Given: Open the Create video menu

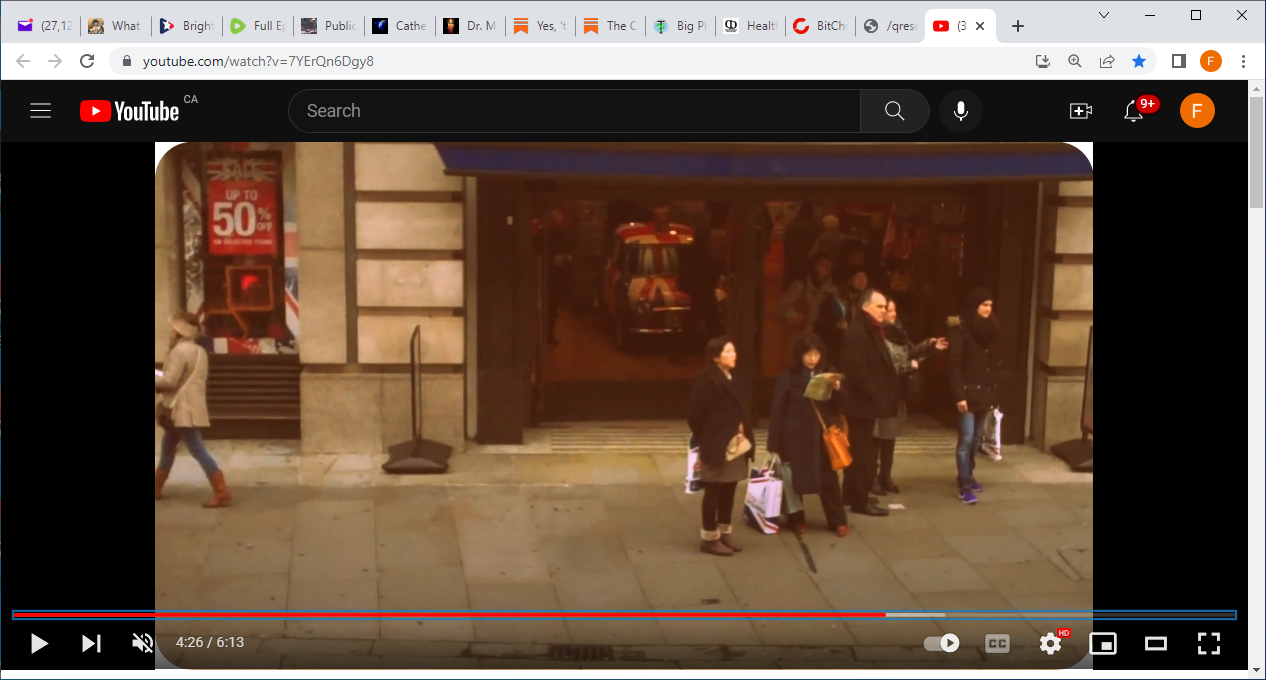Looking at the screenshot, I should point(1081,111).
